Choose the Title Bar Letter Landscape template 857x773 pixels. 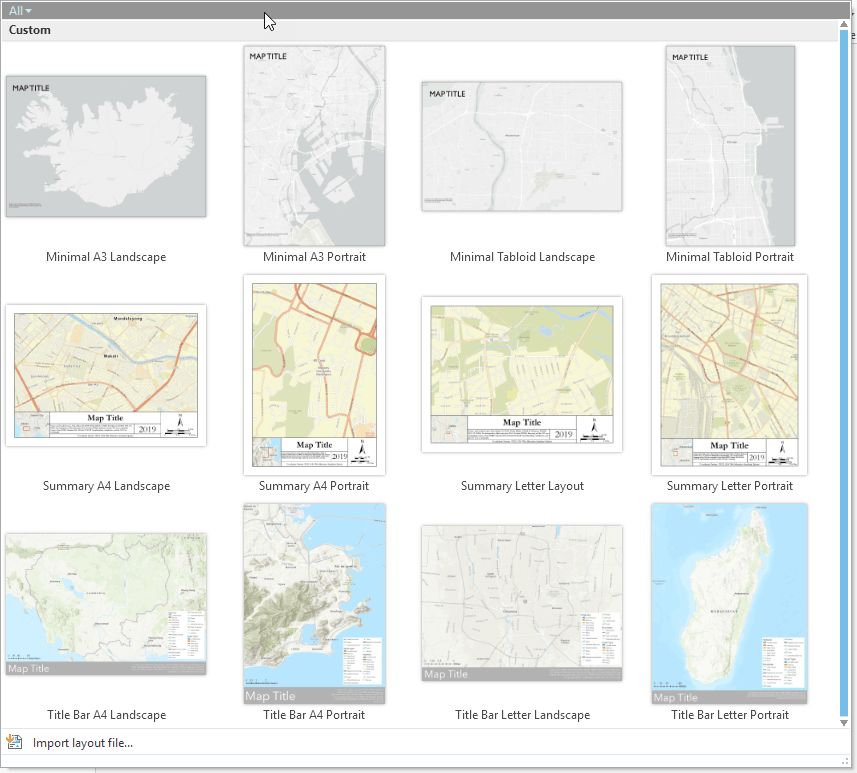[521, 603]
